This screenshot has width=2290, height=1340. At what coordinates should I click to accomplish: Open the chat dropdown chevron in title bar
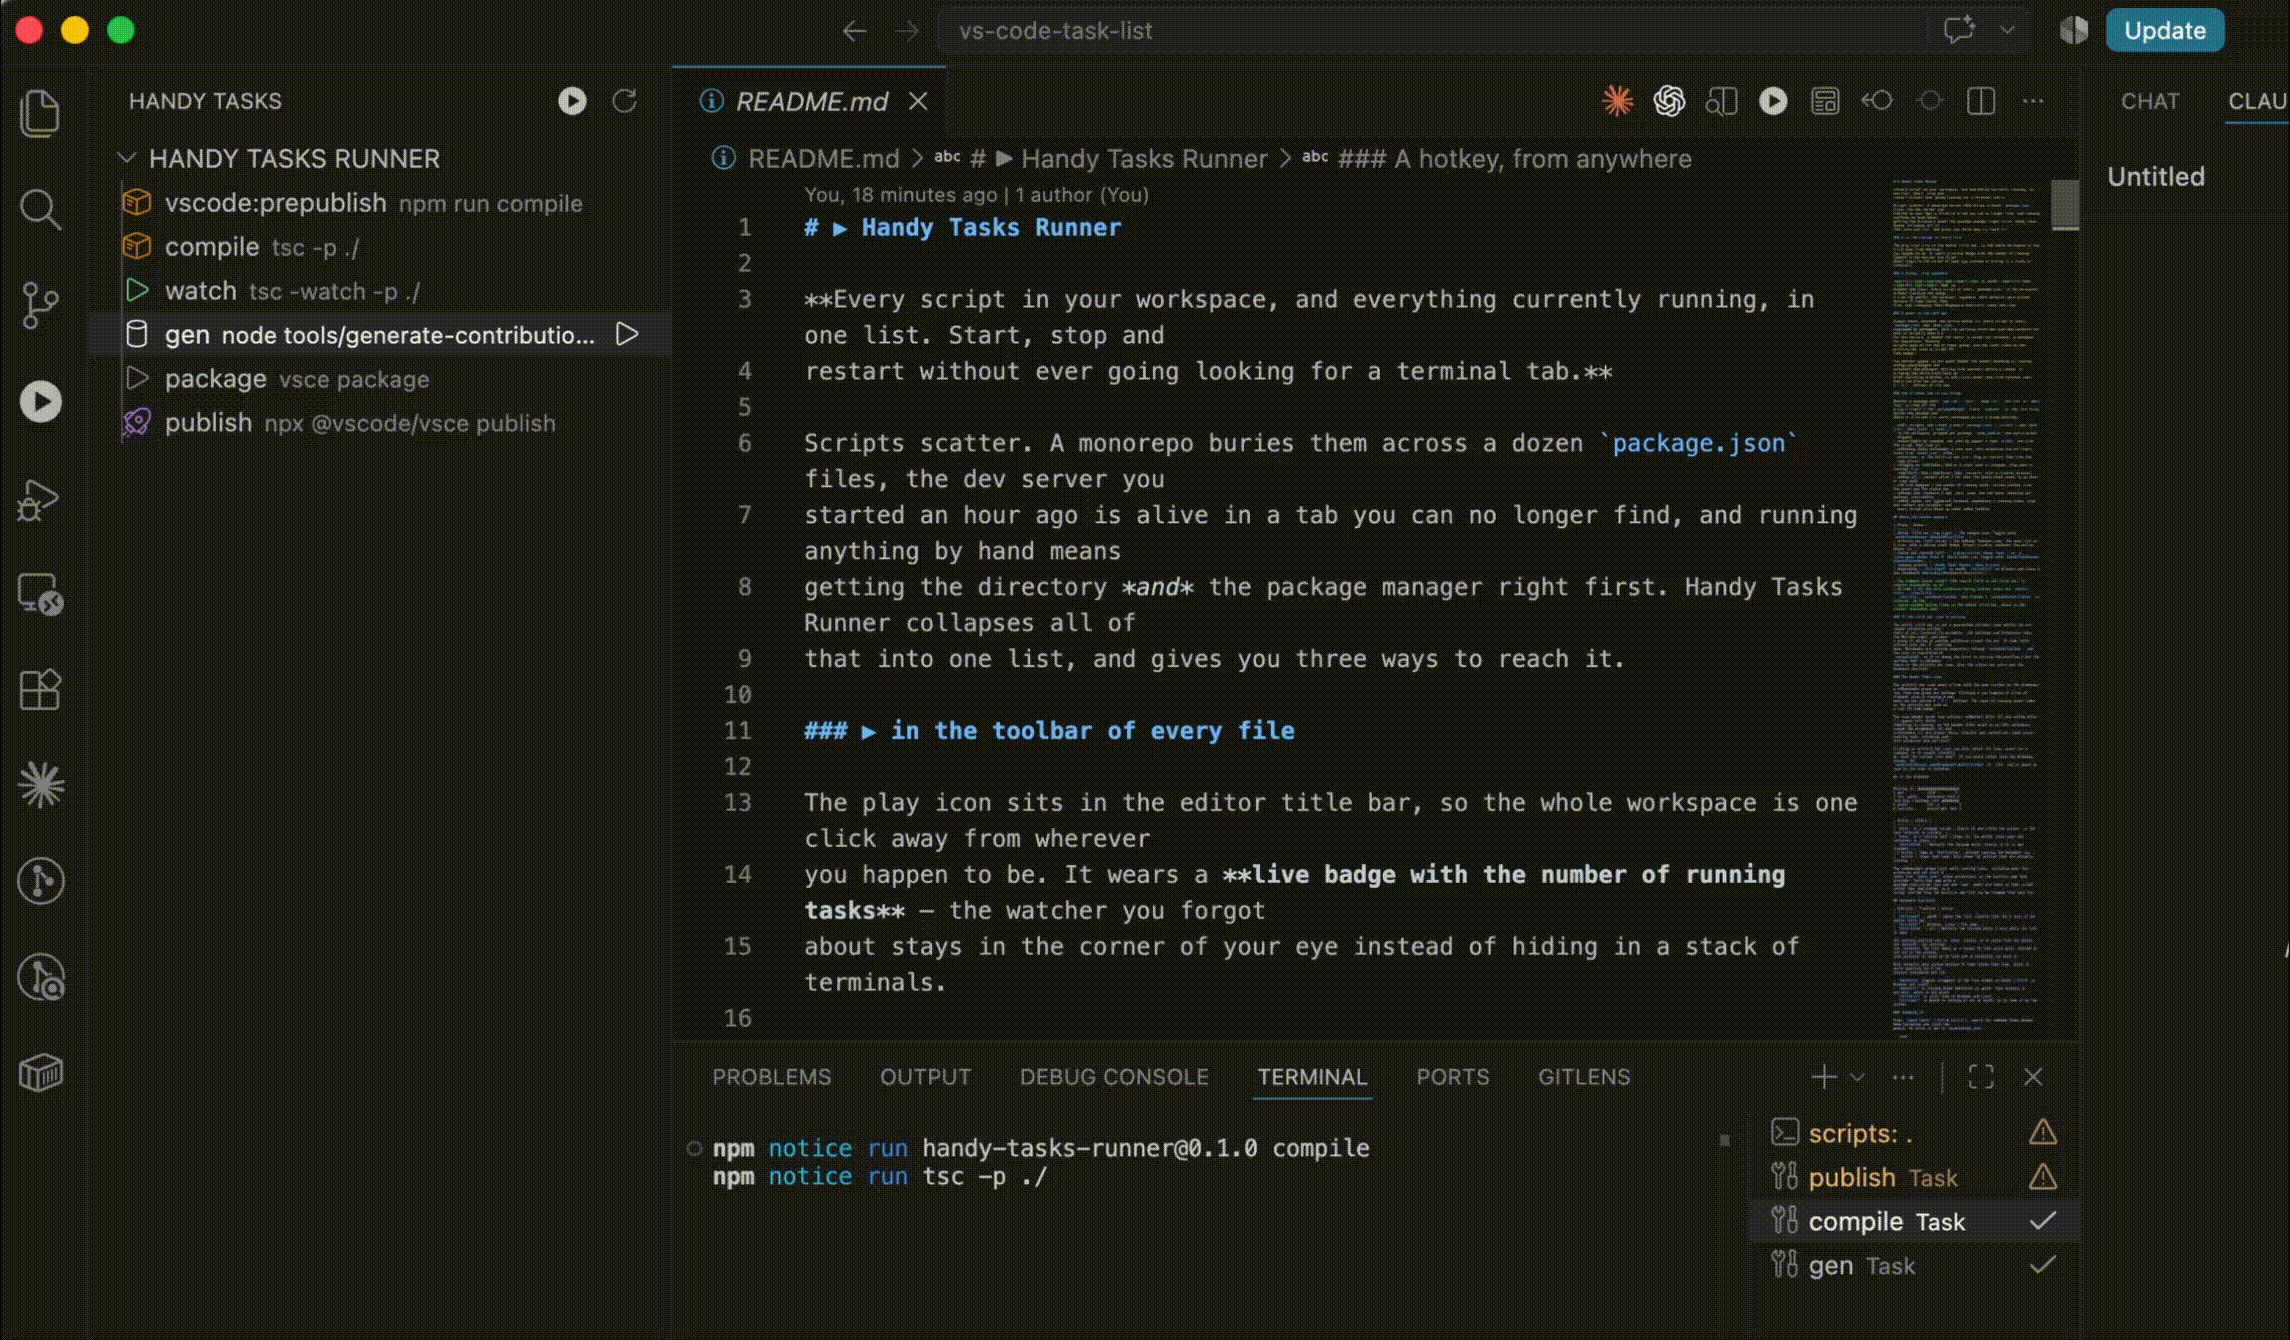2007,30
